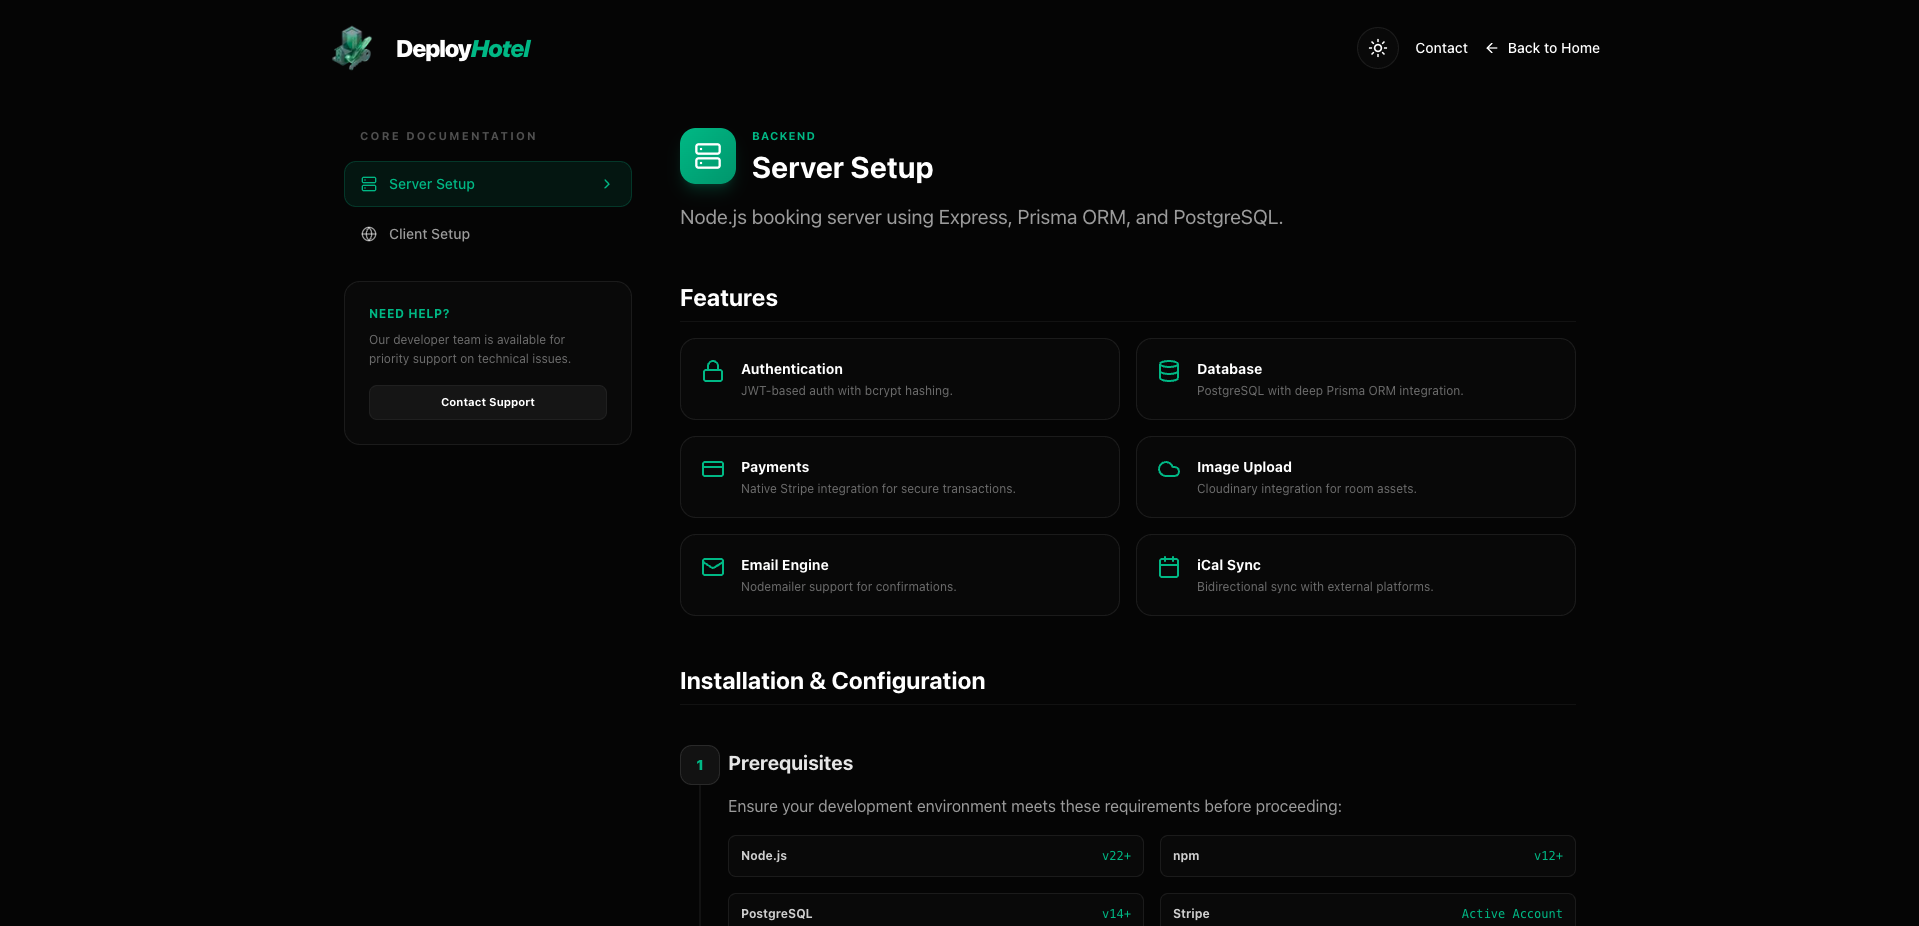Screen dimensions: 1919x926
Task: Select the Node.js v22+ requirement card
Action: (x=935, y=856)
